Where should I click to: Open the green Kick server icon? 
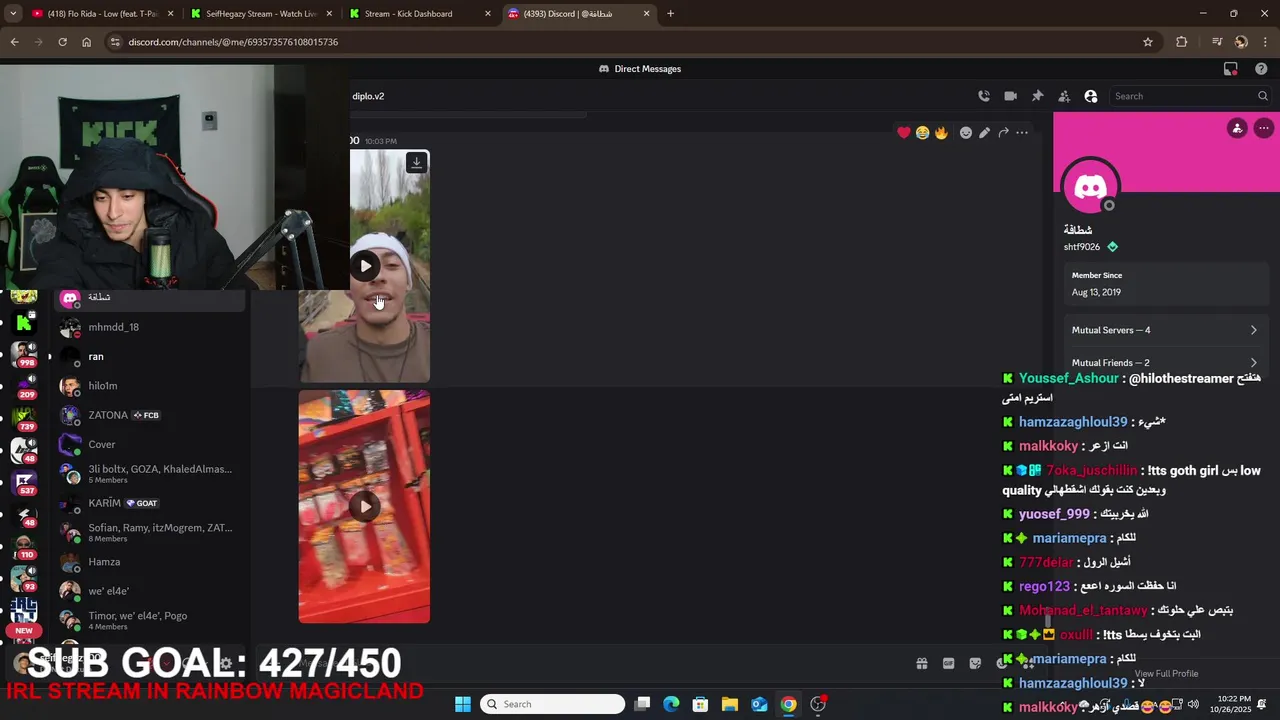coord(24,323)
